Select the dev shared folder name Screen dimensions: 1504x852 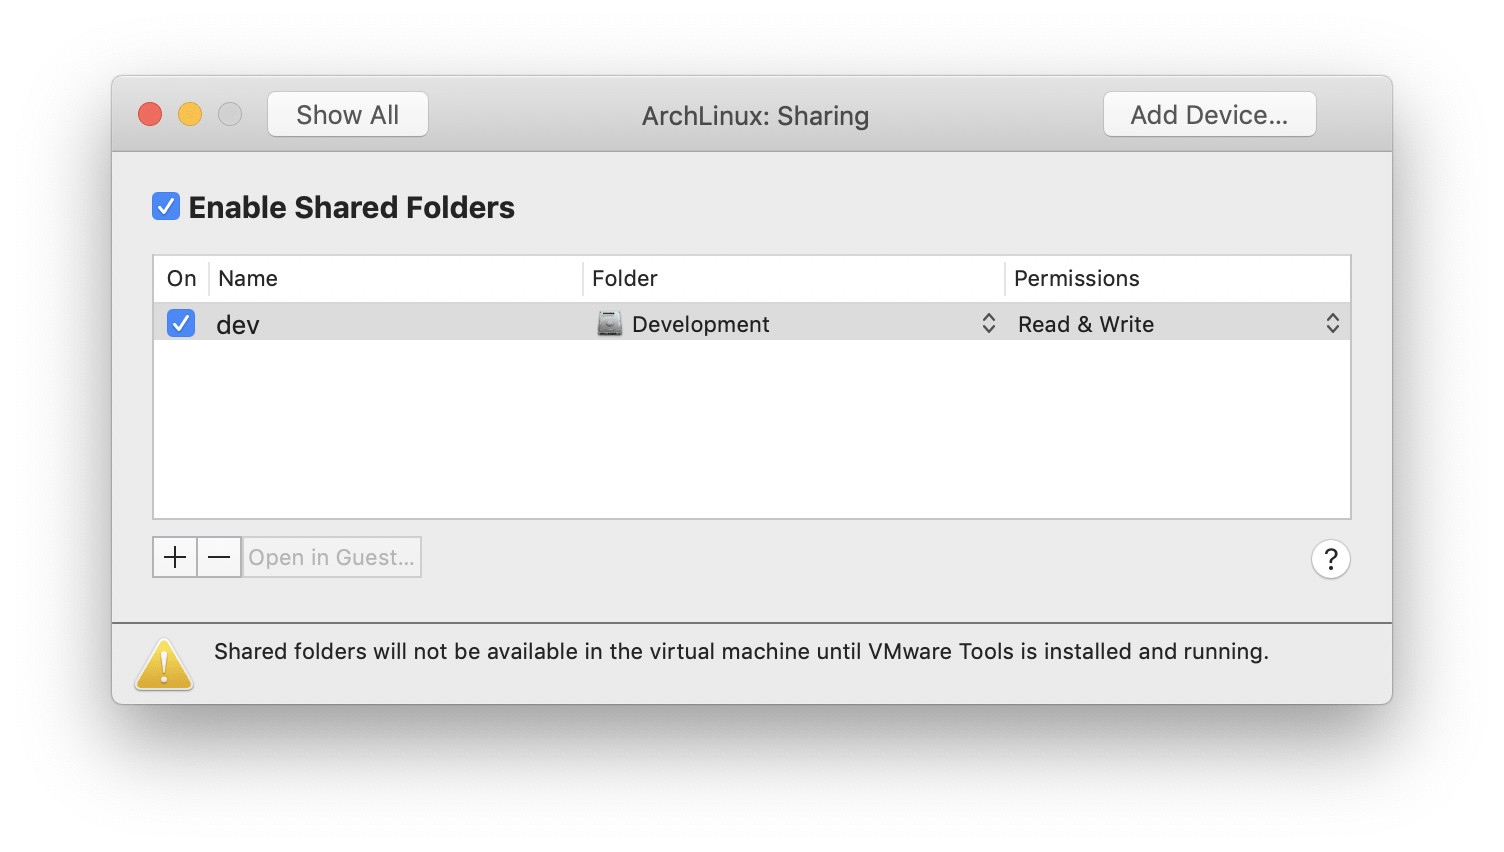(238, 325)
